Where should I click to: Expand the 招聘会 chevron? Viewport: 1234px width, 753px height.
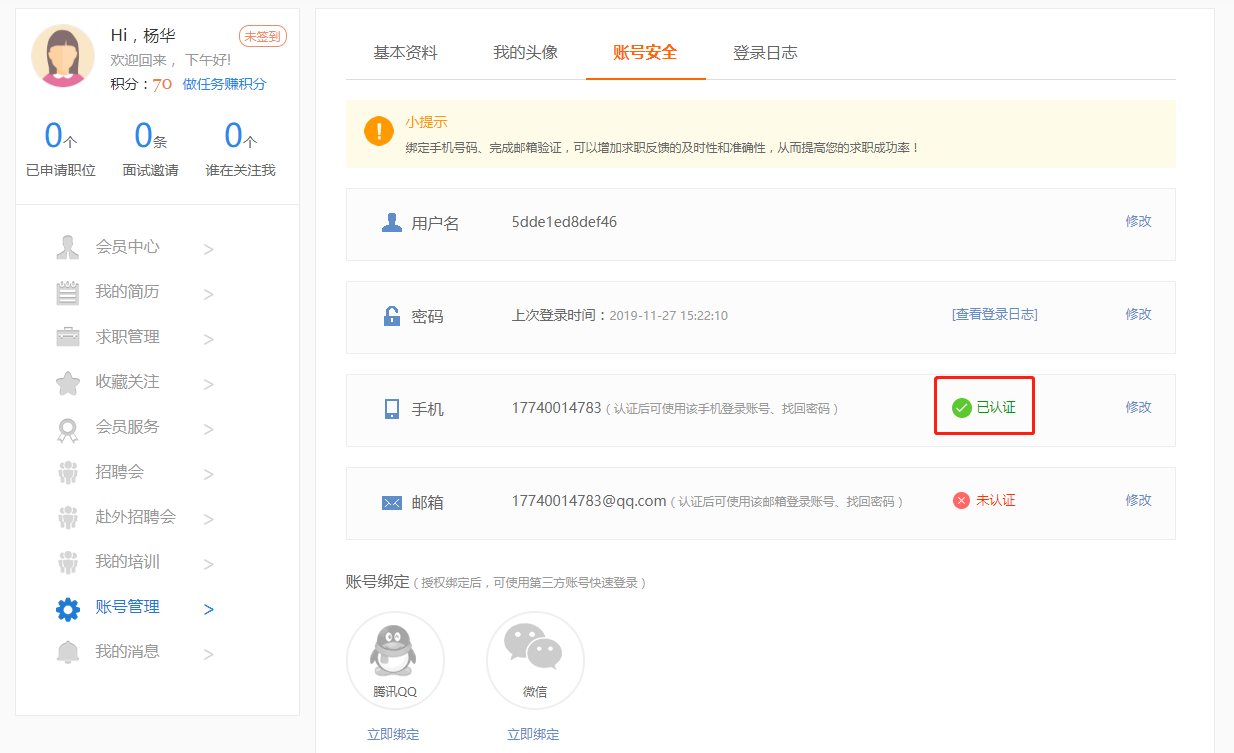(208, 474)
